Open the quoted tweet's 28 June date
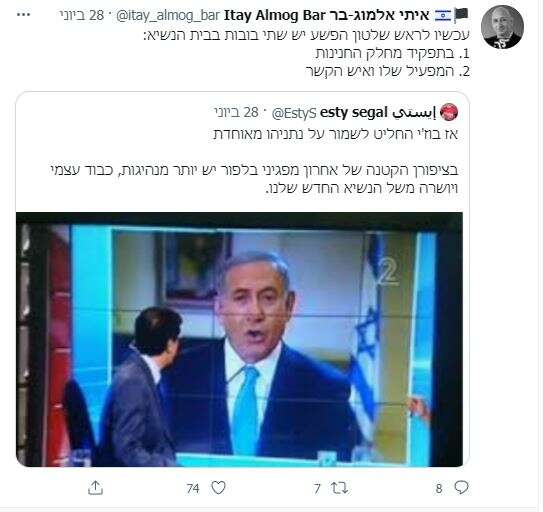 click(x=236, y=113)
